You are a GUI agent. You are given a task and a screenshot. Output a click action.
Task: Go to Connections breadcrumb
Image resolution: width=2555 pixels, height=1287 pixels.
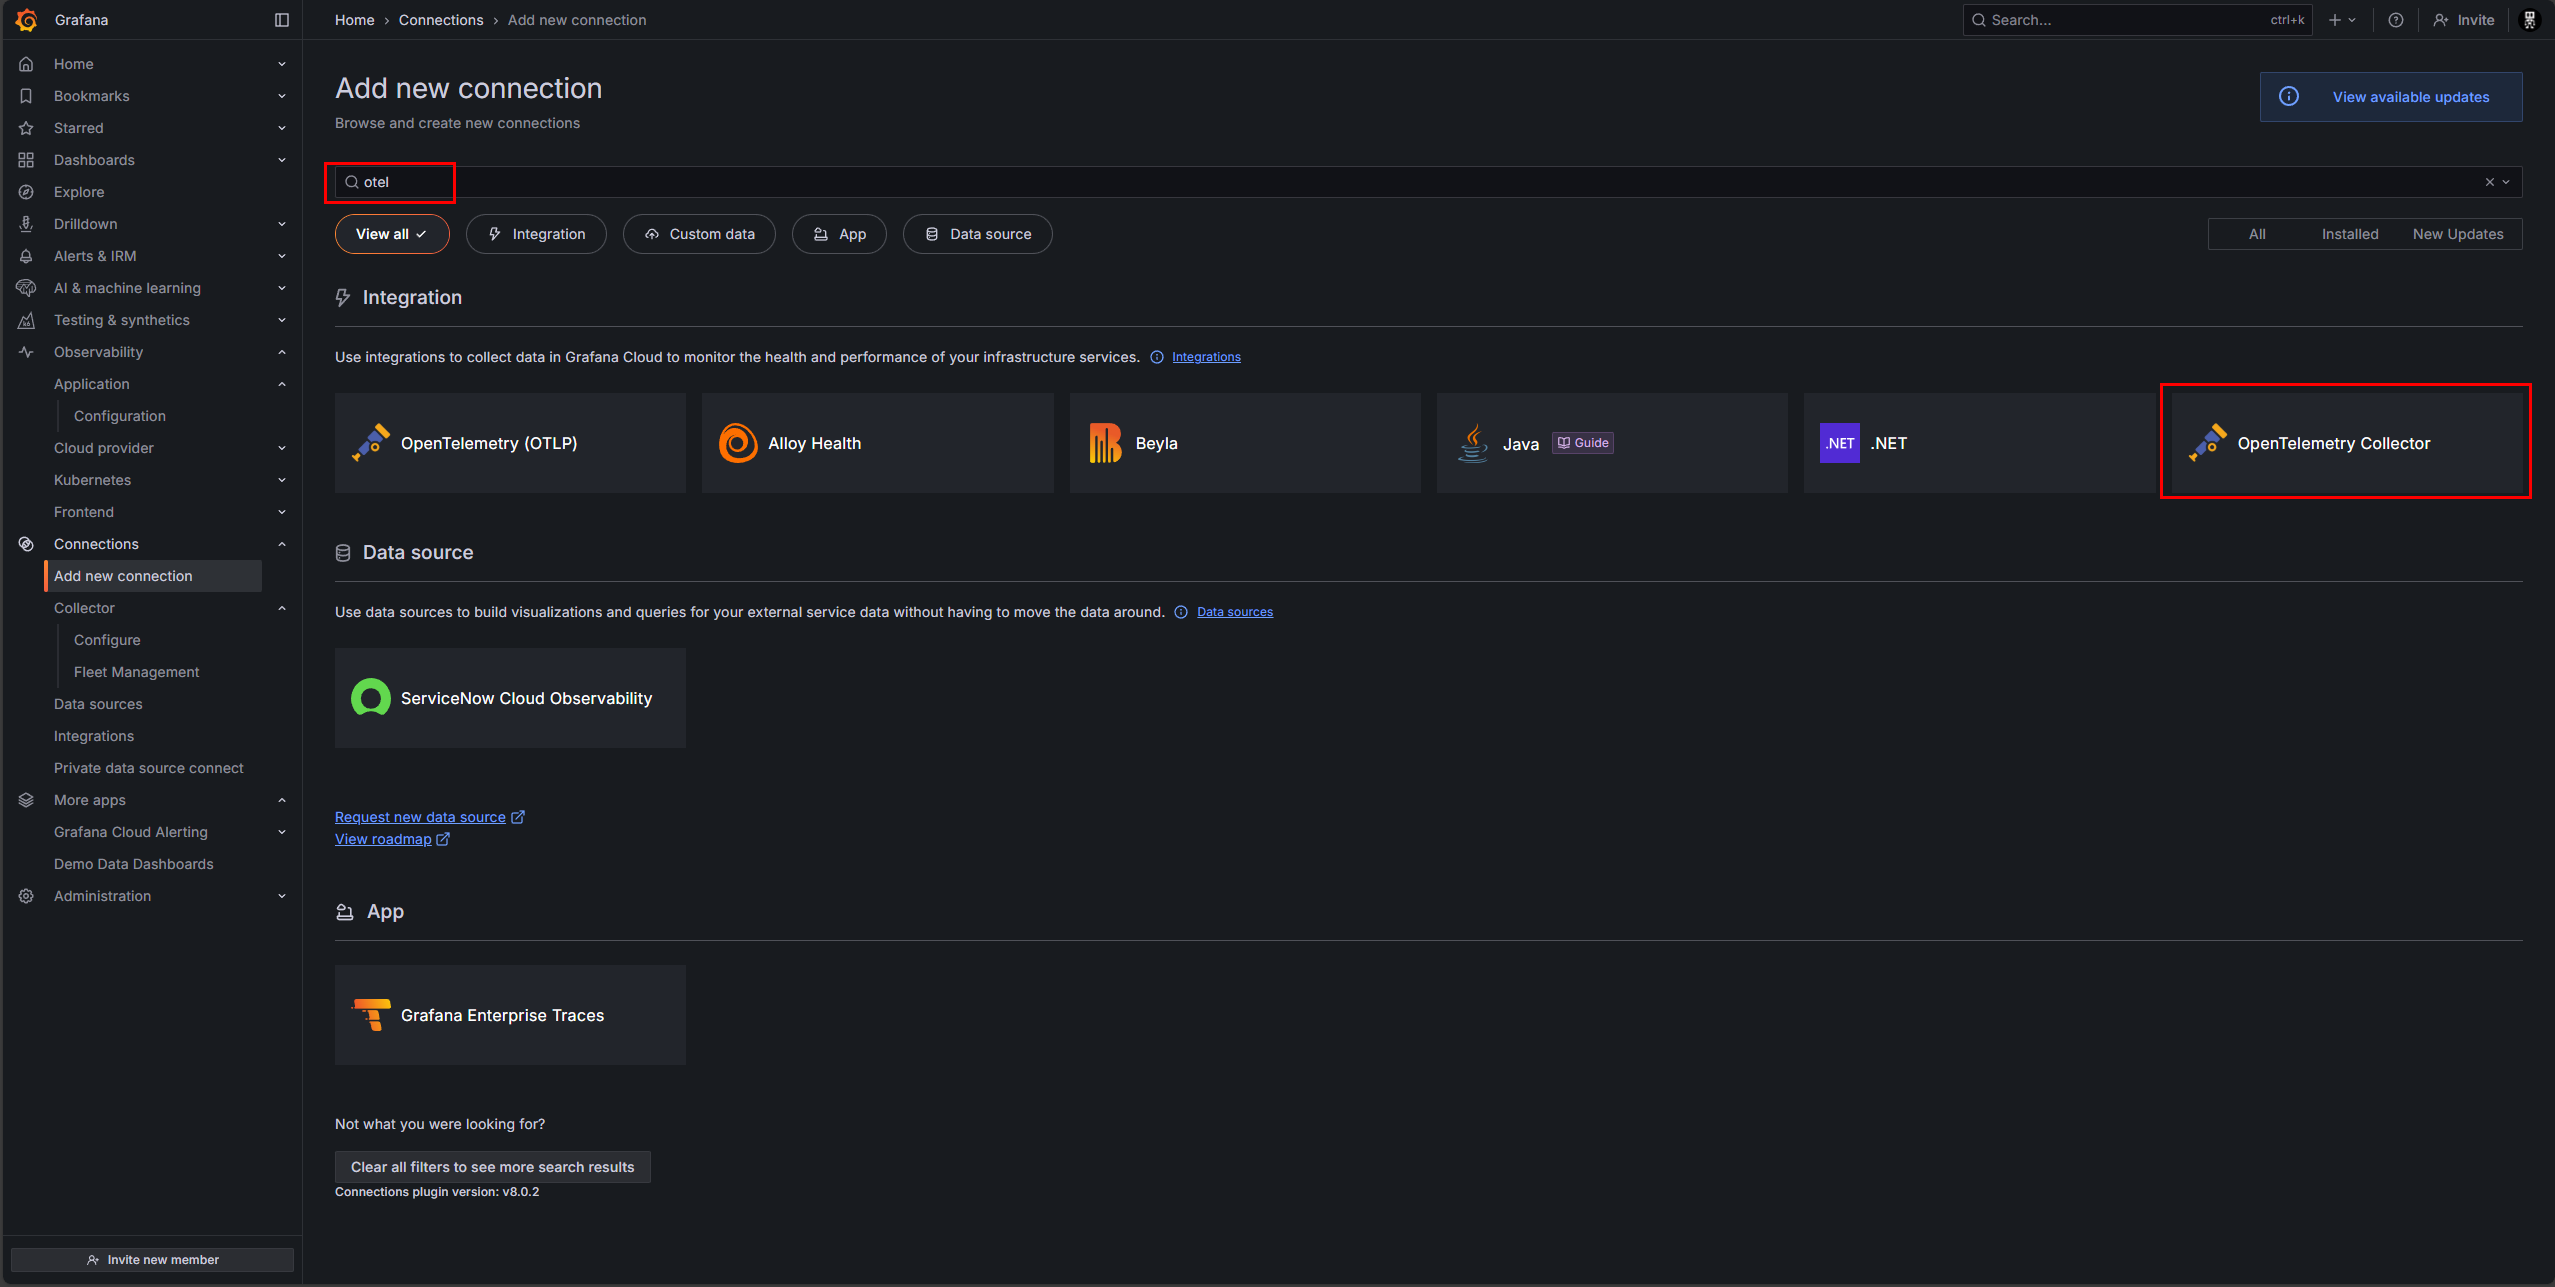click(441, 20)
